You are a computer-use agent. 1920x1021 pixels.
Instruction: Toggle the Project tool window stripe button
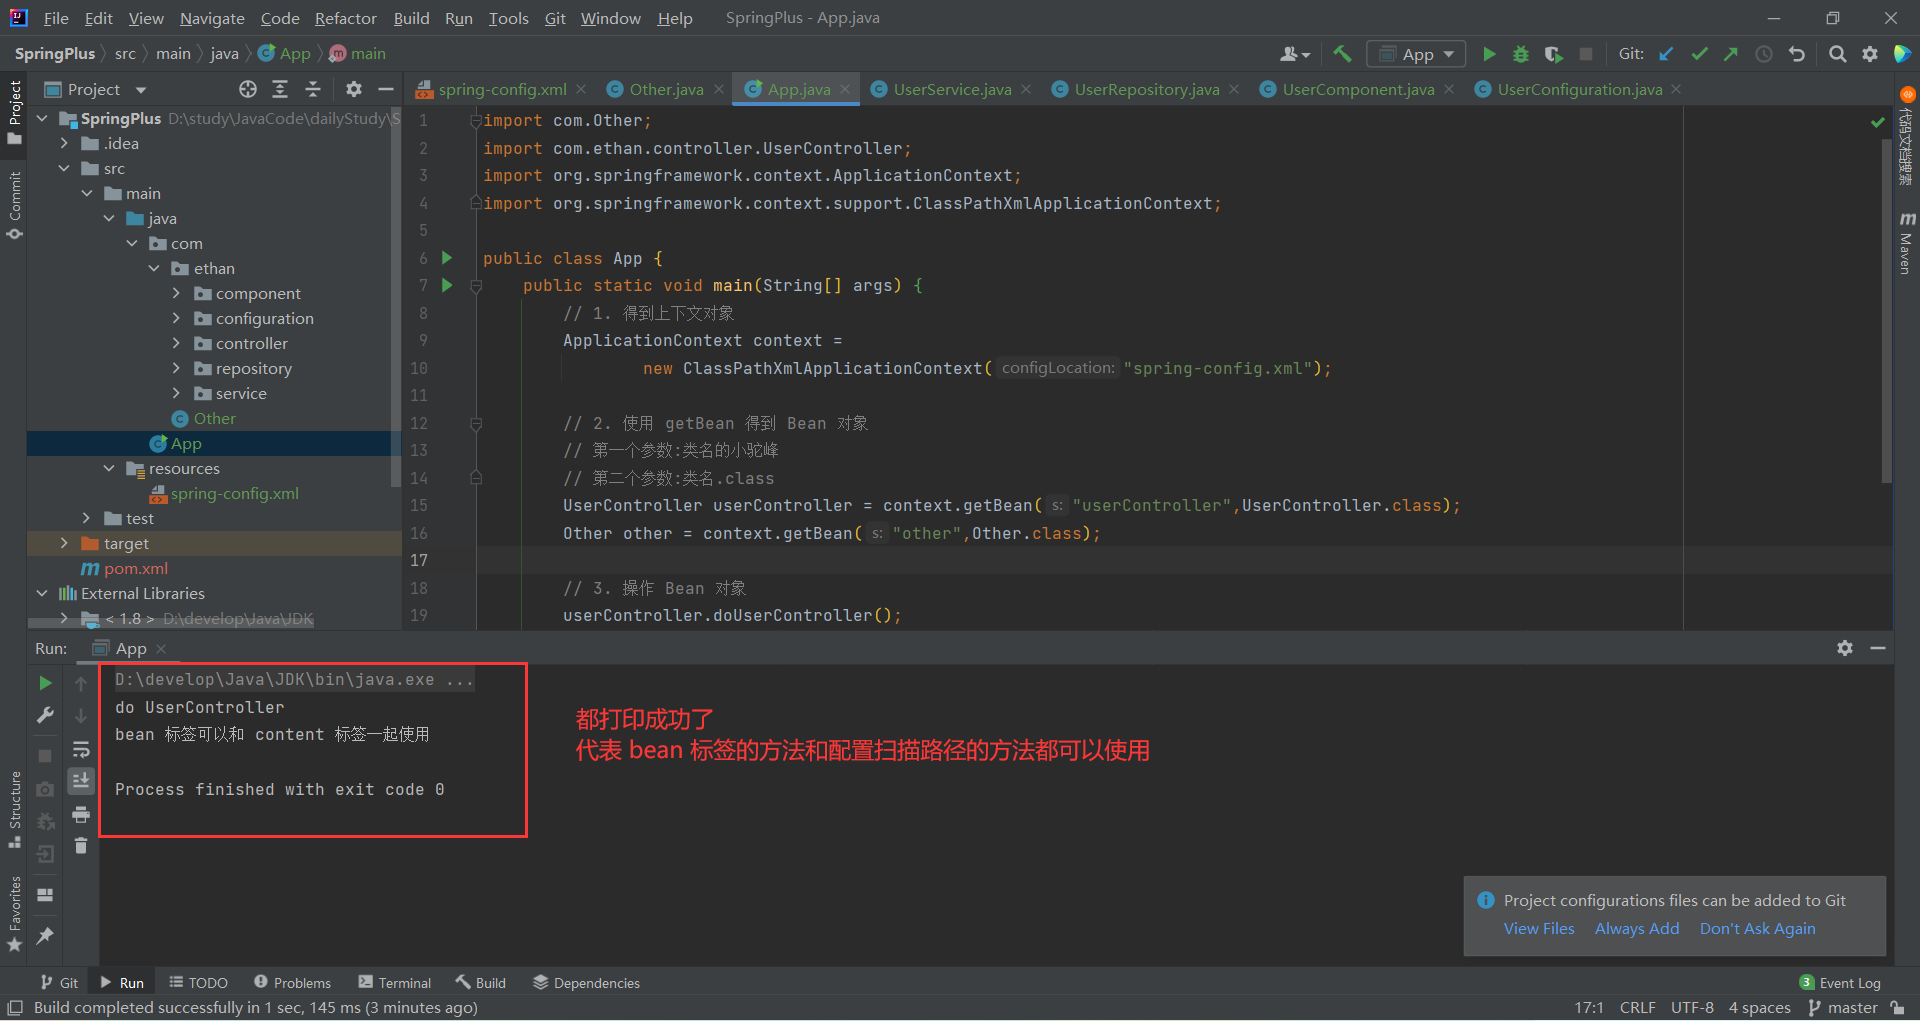[x=14, y=112]
